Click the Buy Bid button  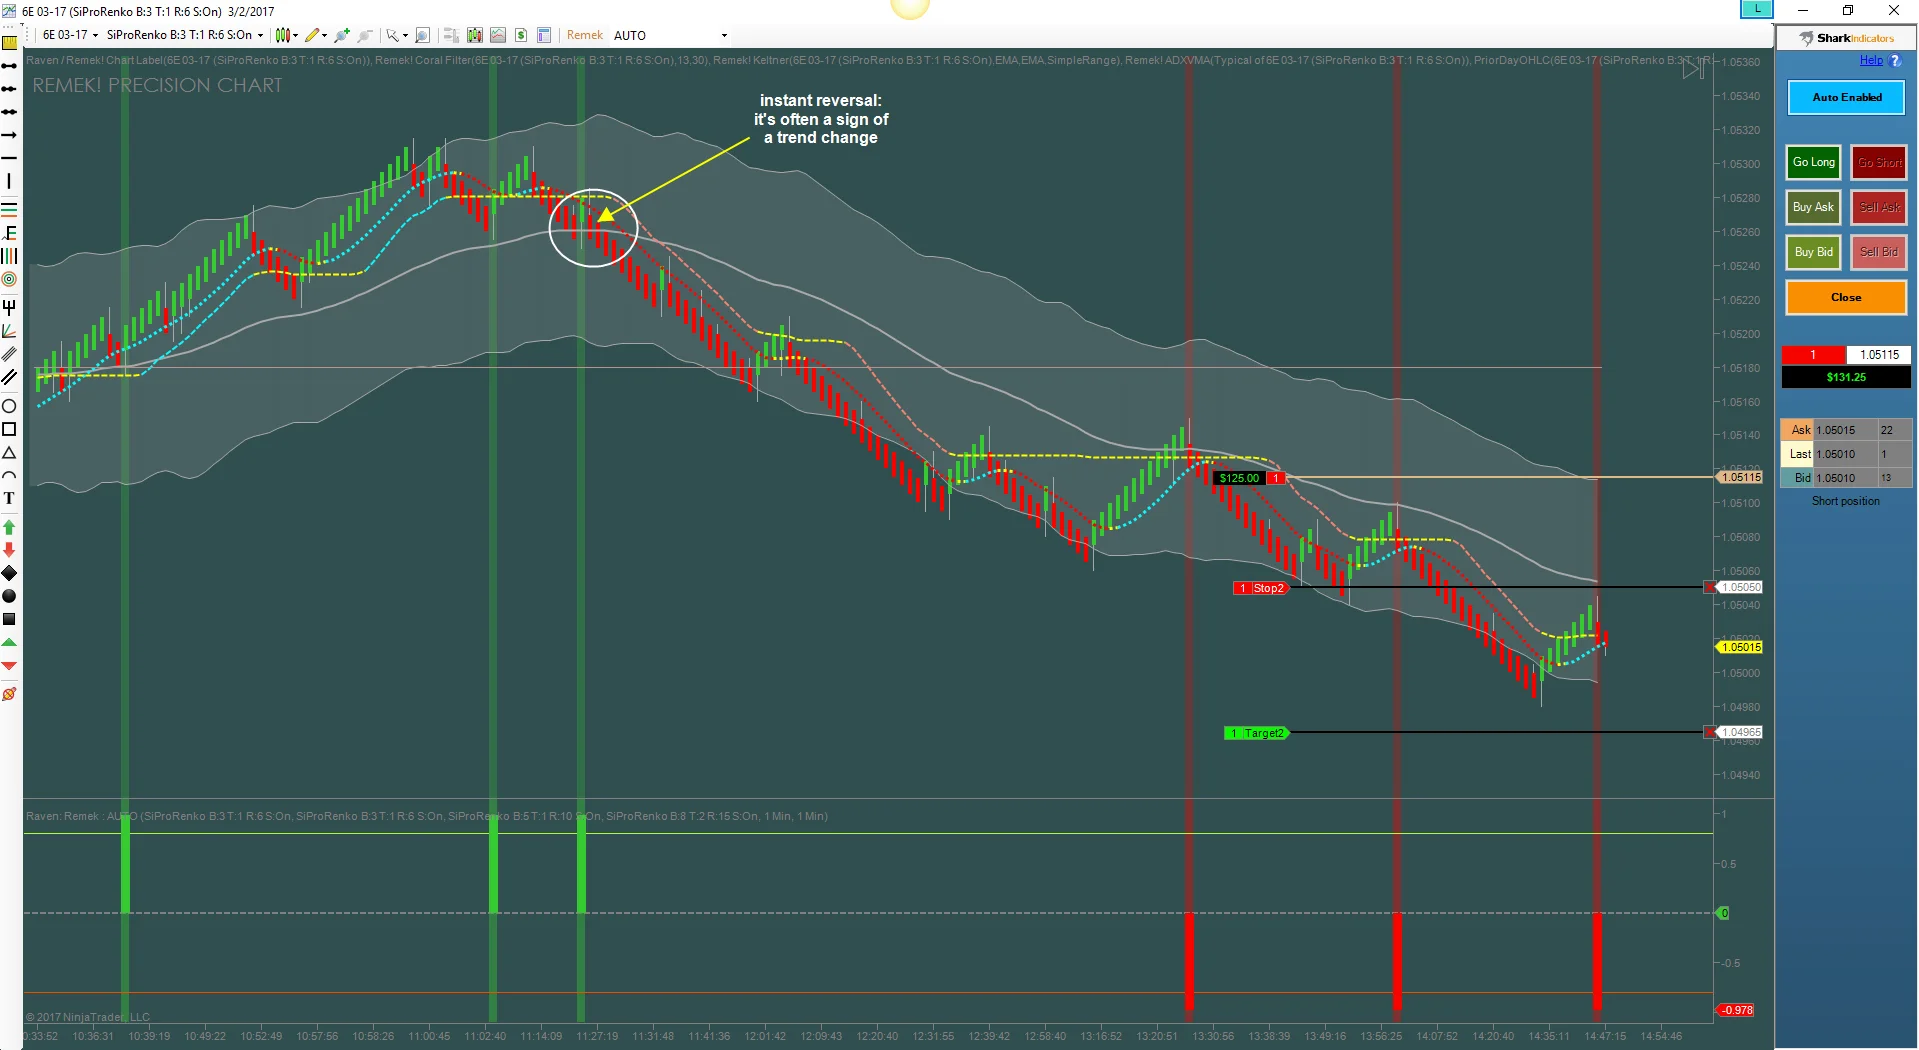1813,252
